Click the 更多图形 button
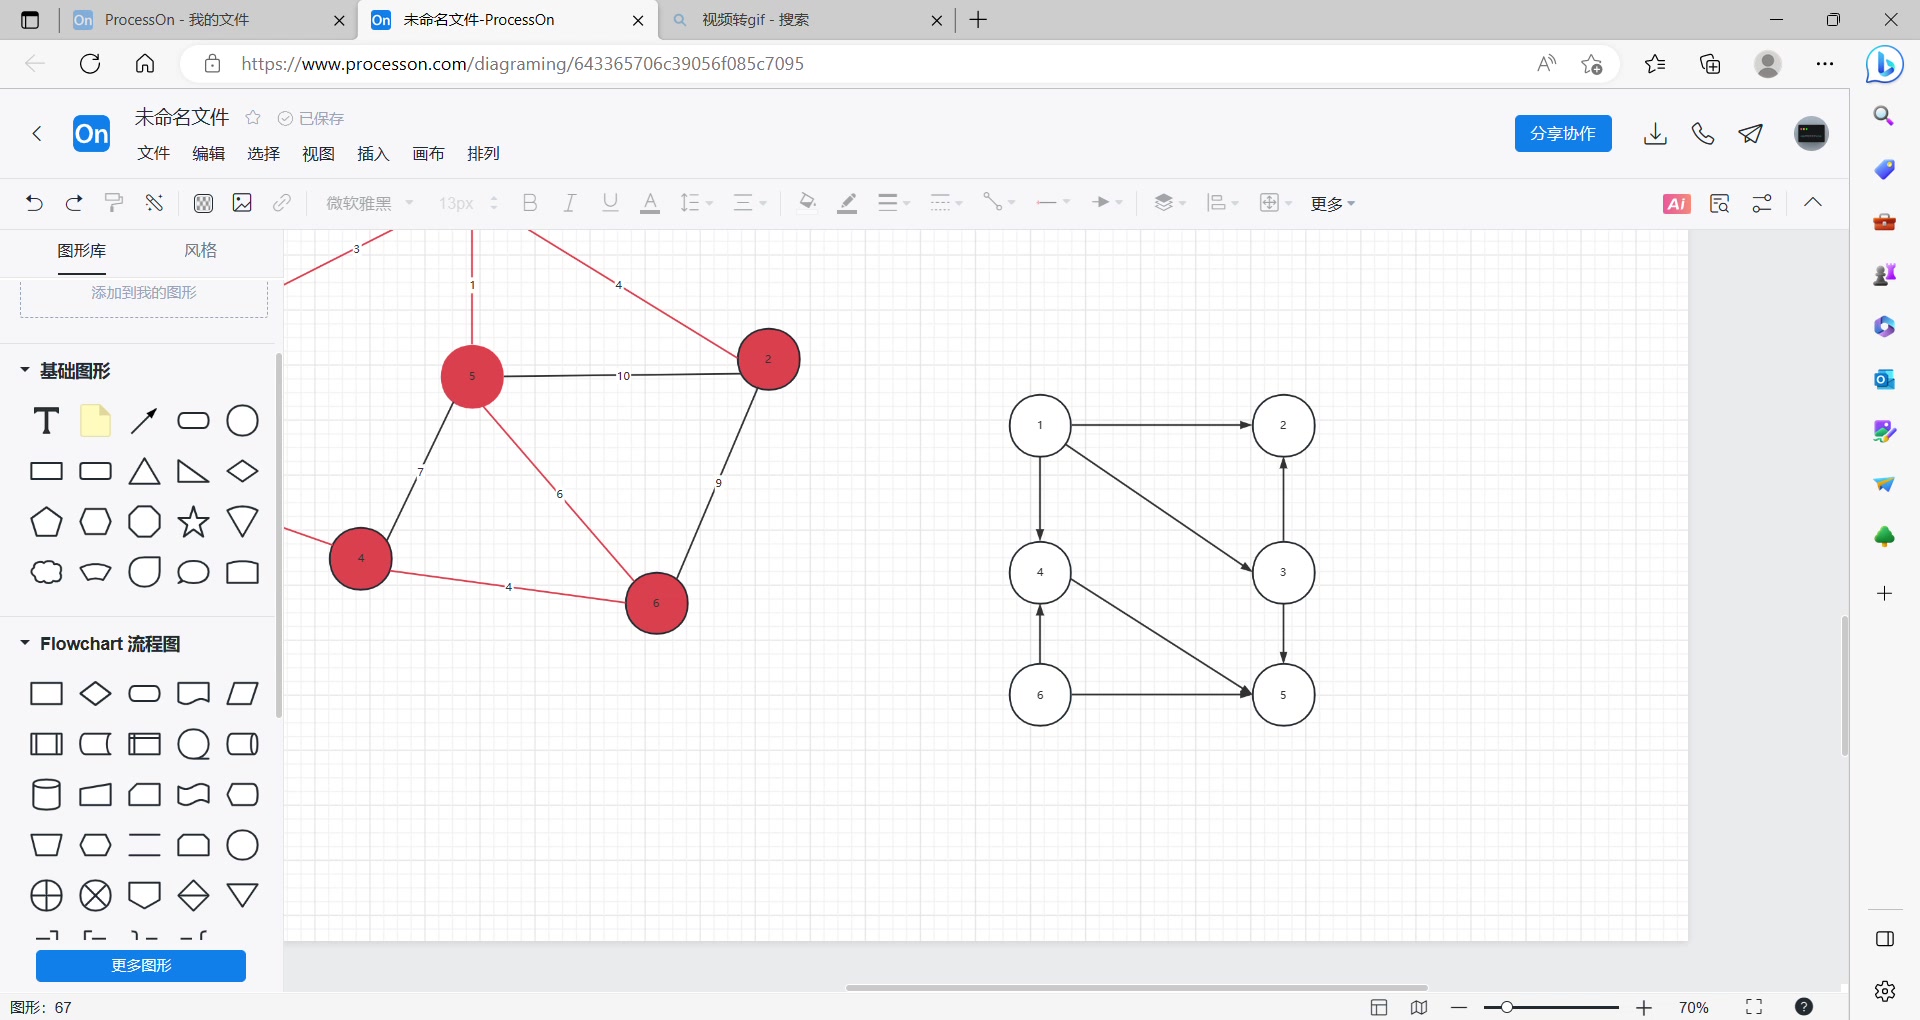The image size is (1920, 1020). tap(141, 965)
